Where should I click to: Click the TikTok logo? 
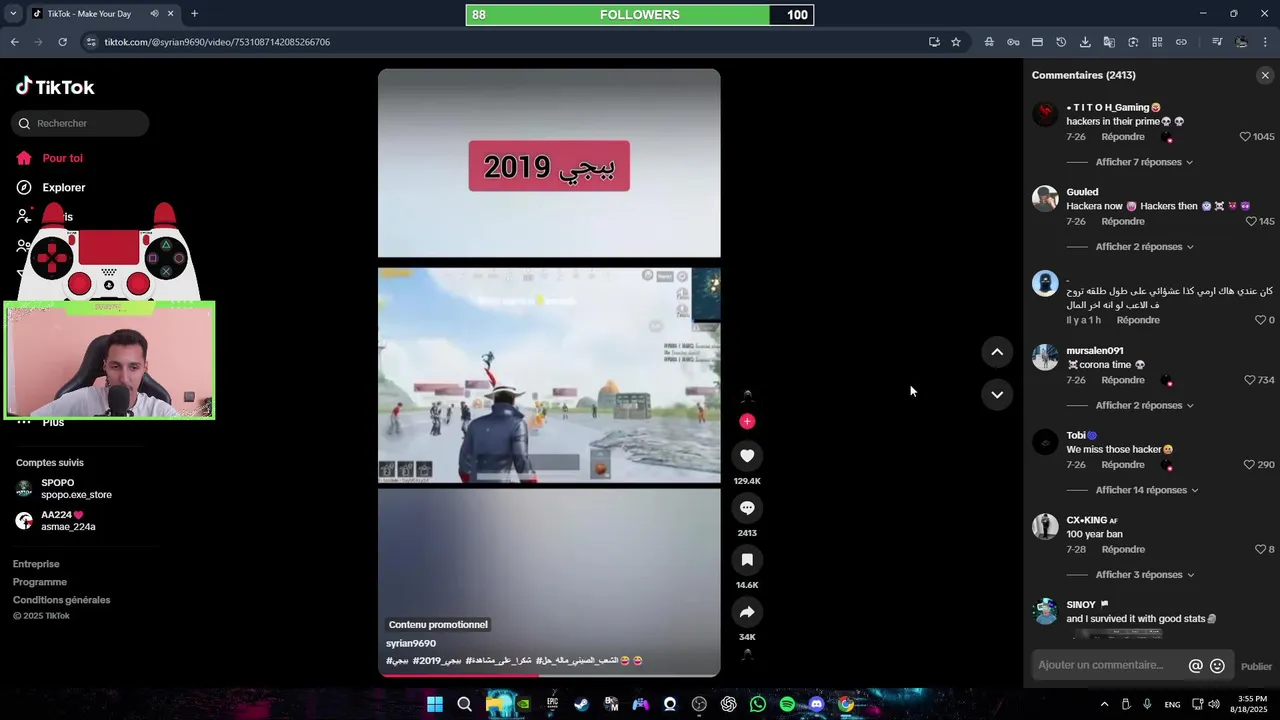point(55,87)
